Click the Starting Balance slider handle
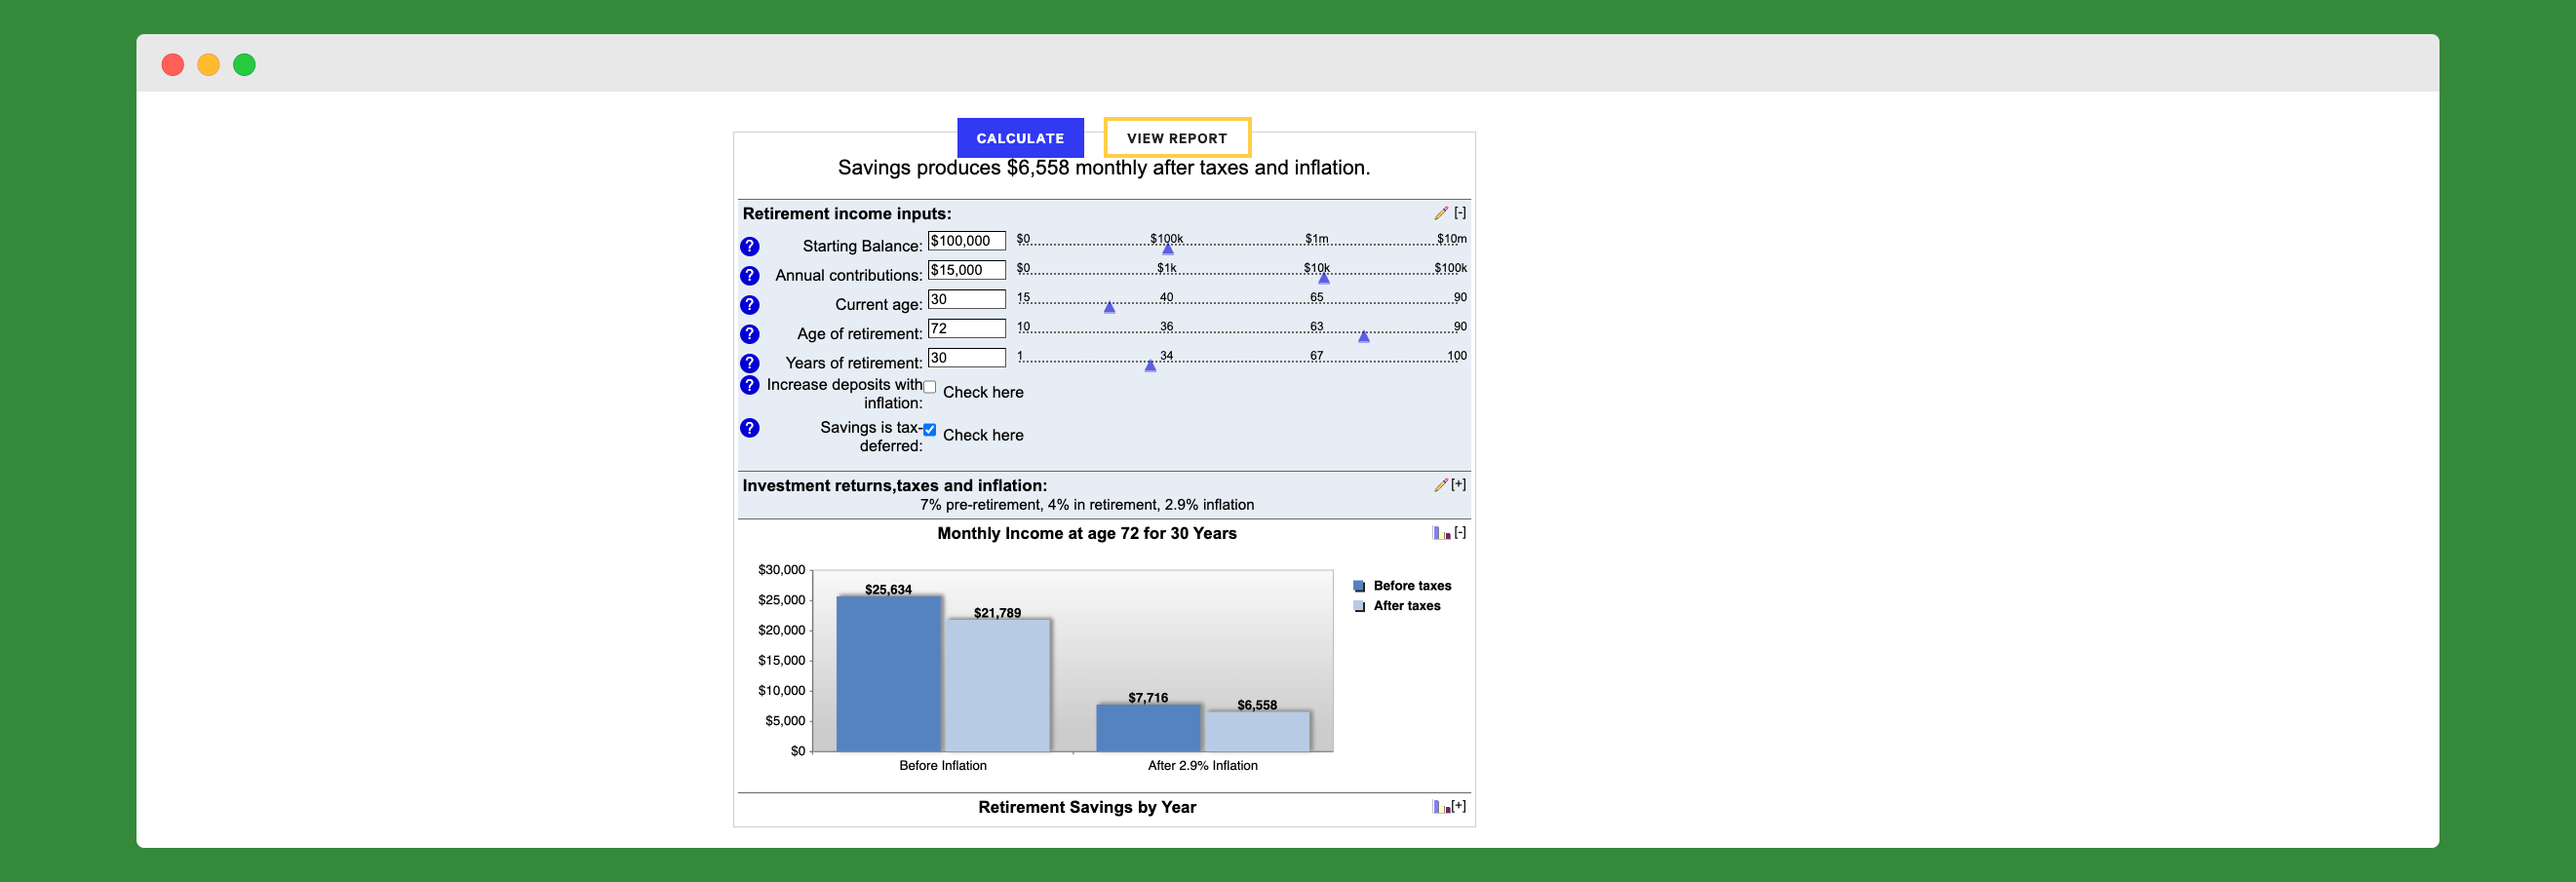The width and height of the screenshot is (2576, 882). [x=1167, y=249]
